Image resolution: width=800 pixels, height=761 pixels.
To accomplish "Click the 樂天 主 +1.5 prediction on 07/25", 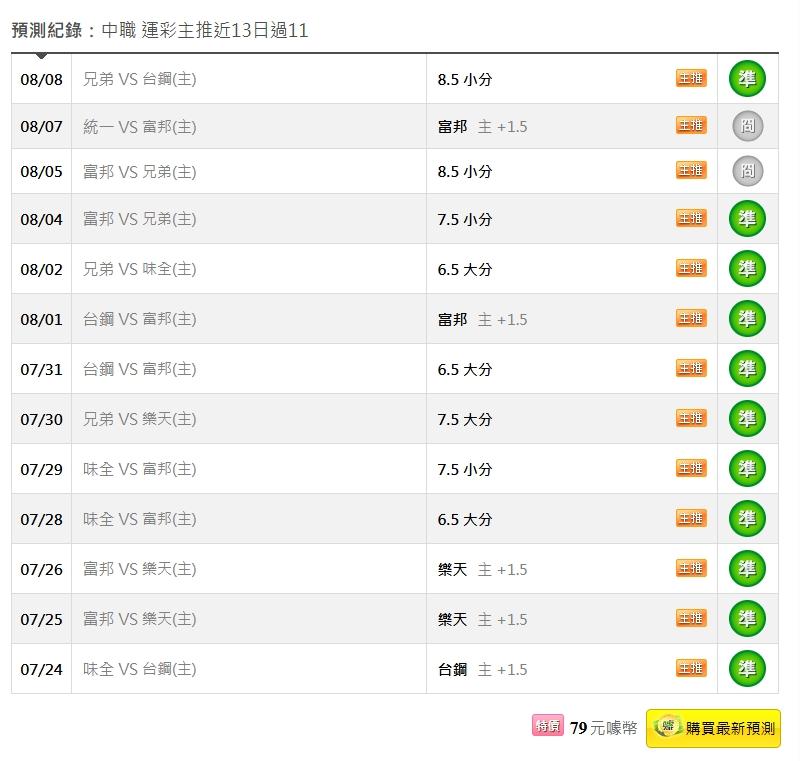I will (482, 619).
